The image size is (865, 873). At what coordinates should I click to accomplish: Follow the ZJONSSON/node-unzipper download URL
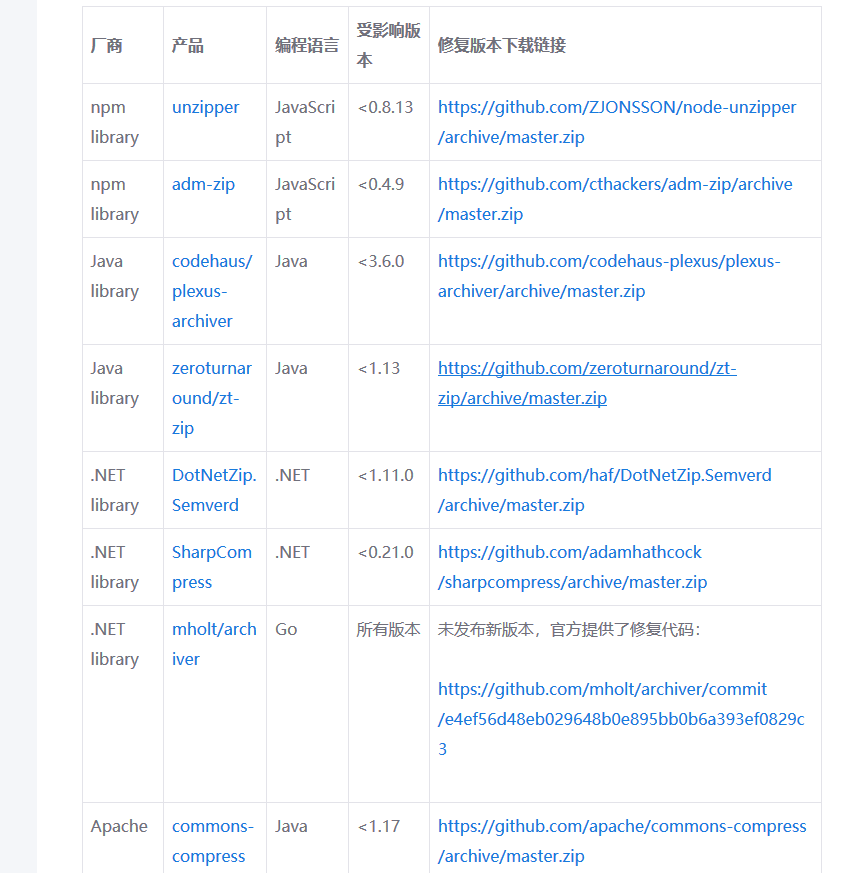tap(617, 122)
